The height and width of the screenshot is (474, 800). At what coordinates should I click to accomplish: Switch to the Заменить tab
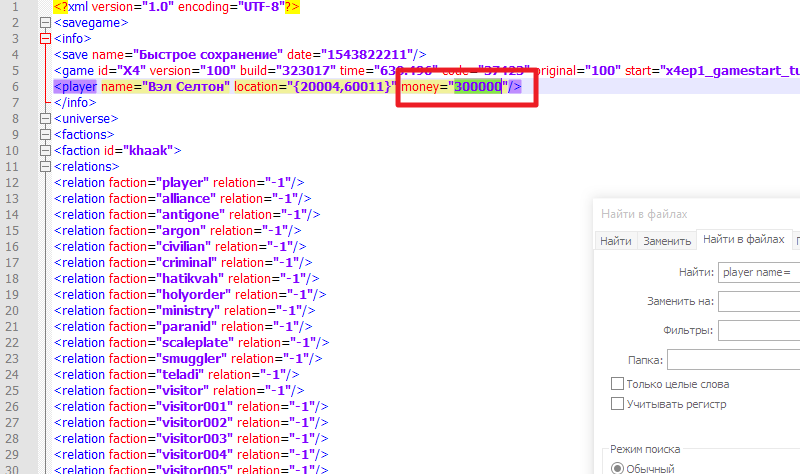(x=667, y=241)
